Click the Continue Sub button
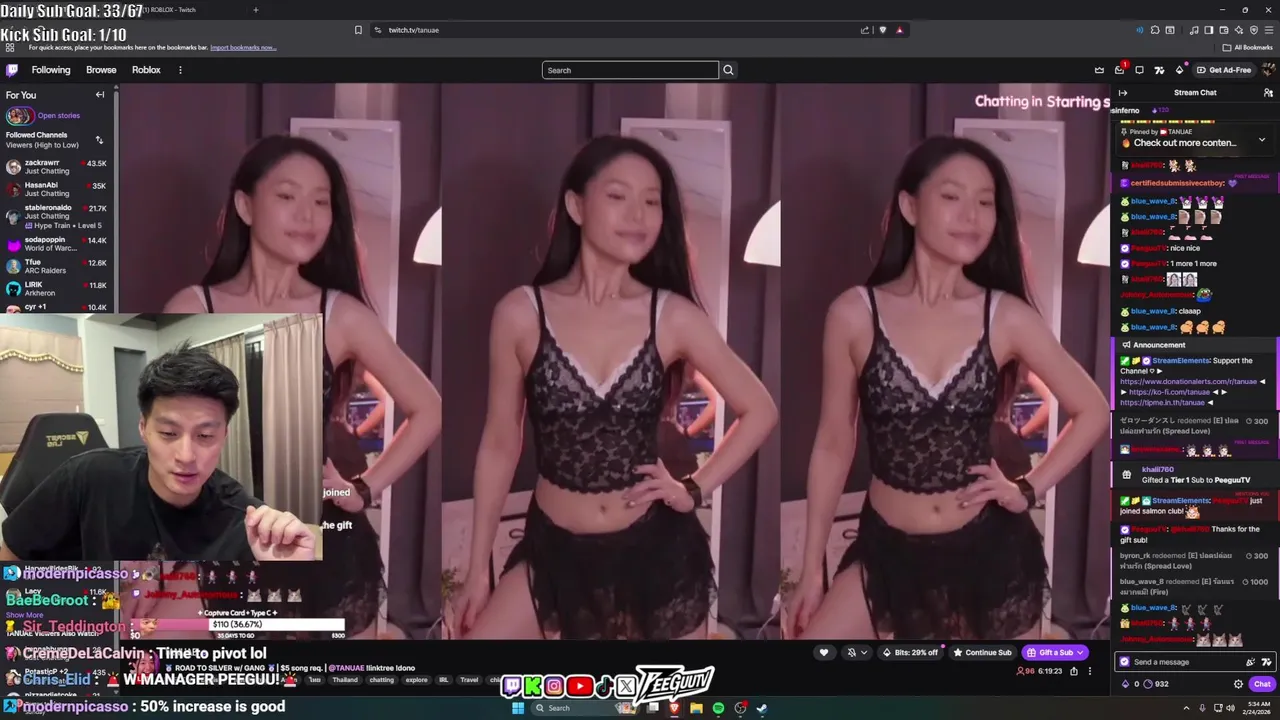Viewport: 1280px width, 720px height. 983,652
